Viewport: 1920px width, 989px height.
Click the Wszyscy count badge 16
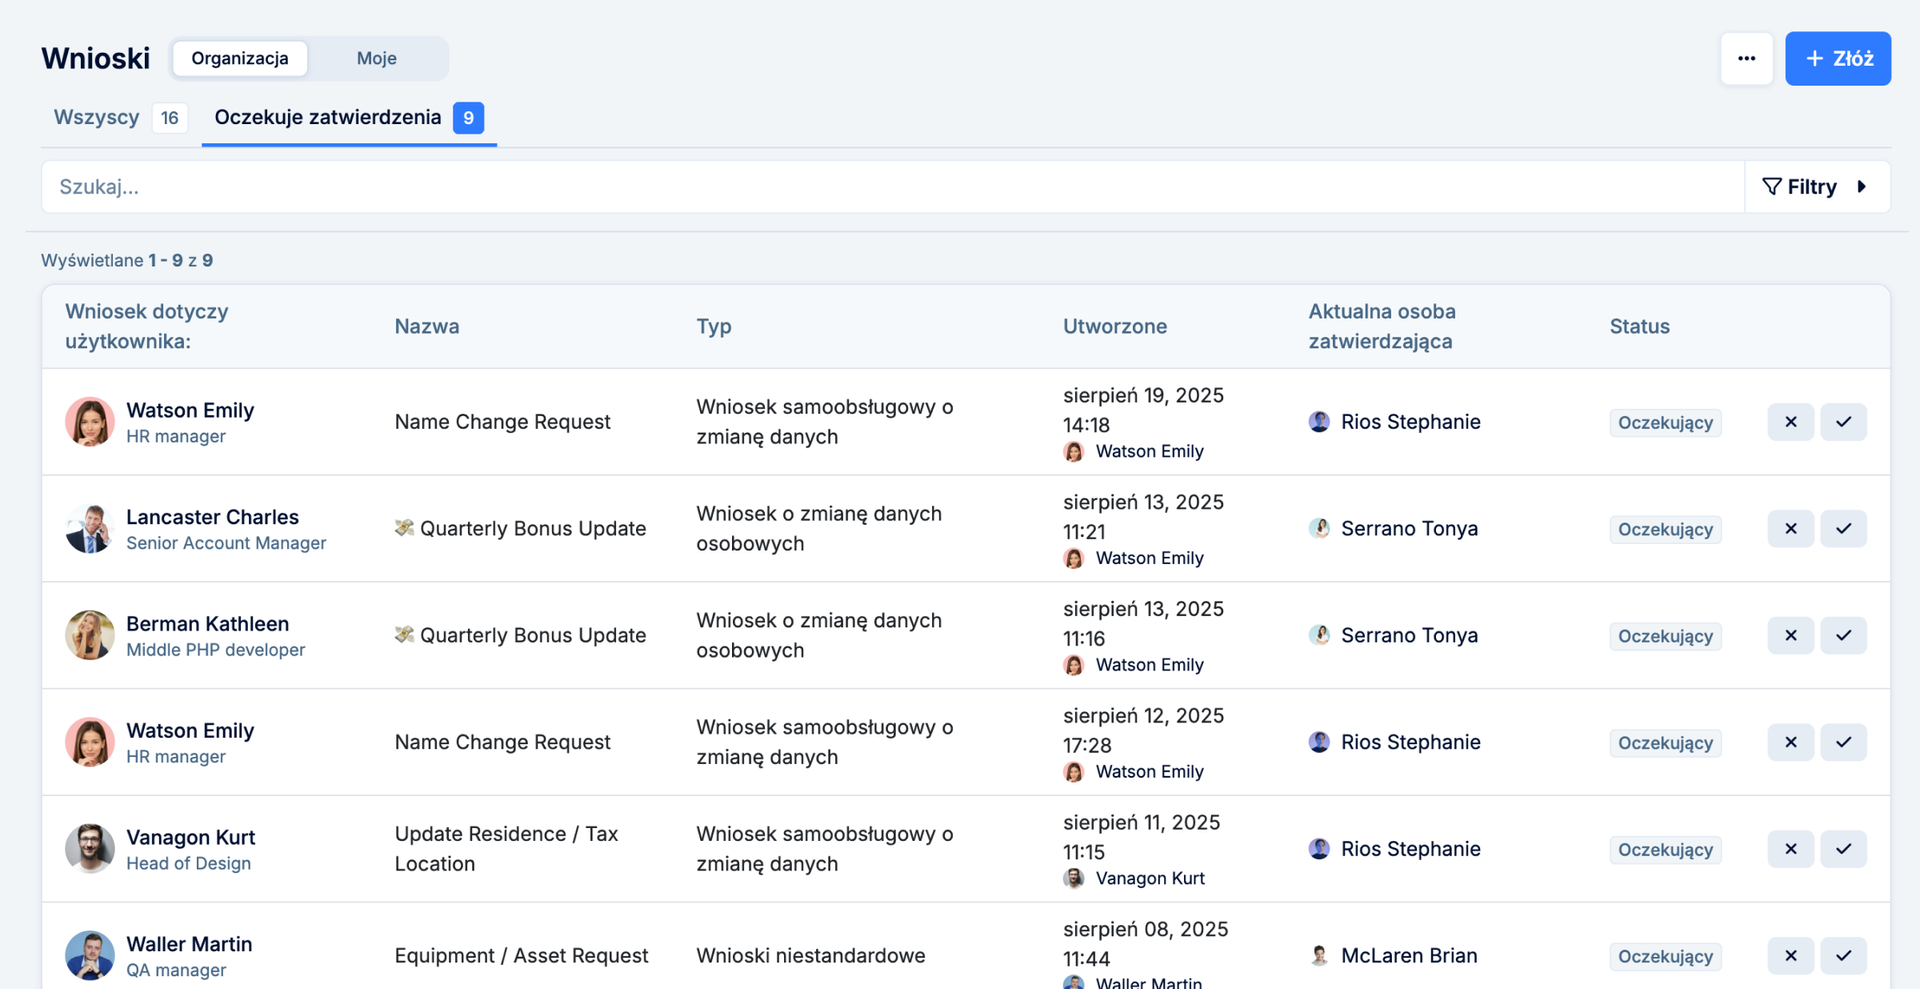coord(170,118)
